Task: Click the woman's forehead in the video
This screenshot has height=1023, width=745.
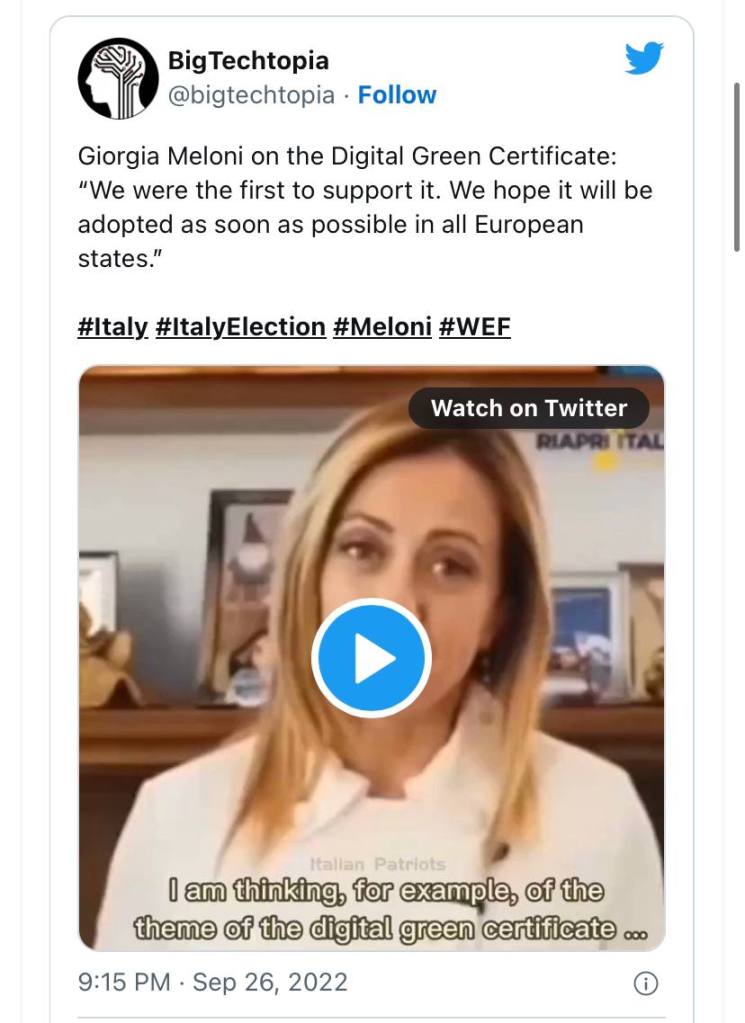Action: tap(400, 478)
